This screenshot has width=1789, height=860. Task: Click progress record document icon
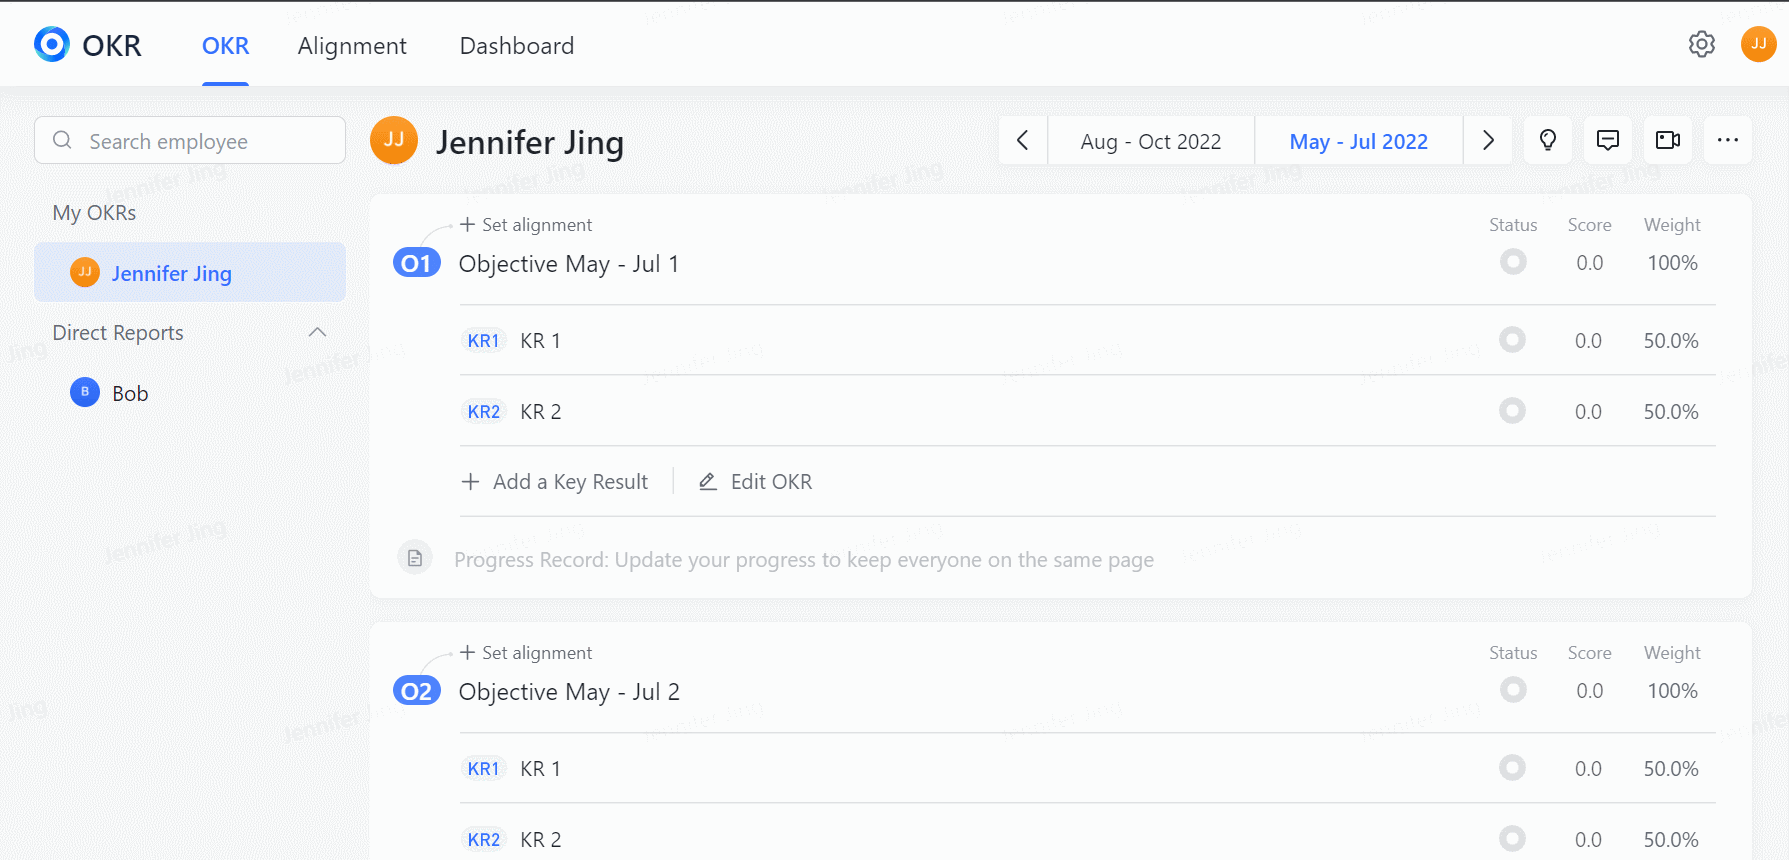(x=415, y=558)
